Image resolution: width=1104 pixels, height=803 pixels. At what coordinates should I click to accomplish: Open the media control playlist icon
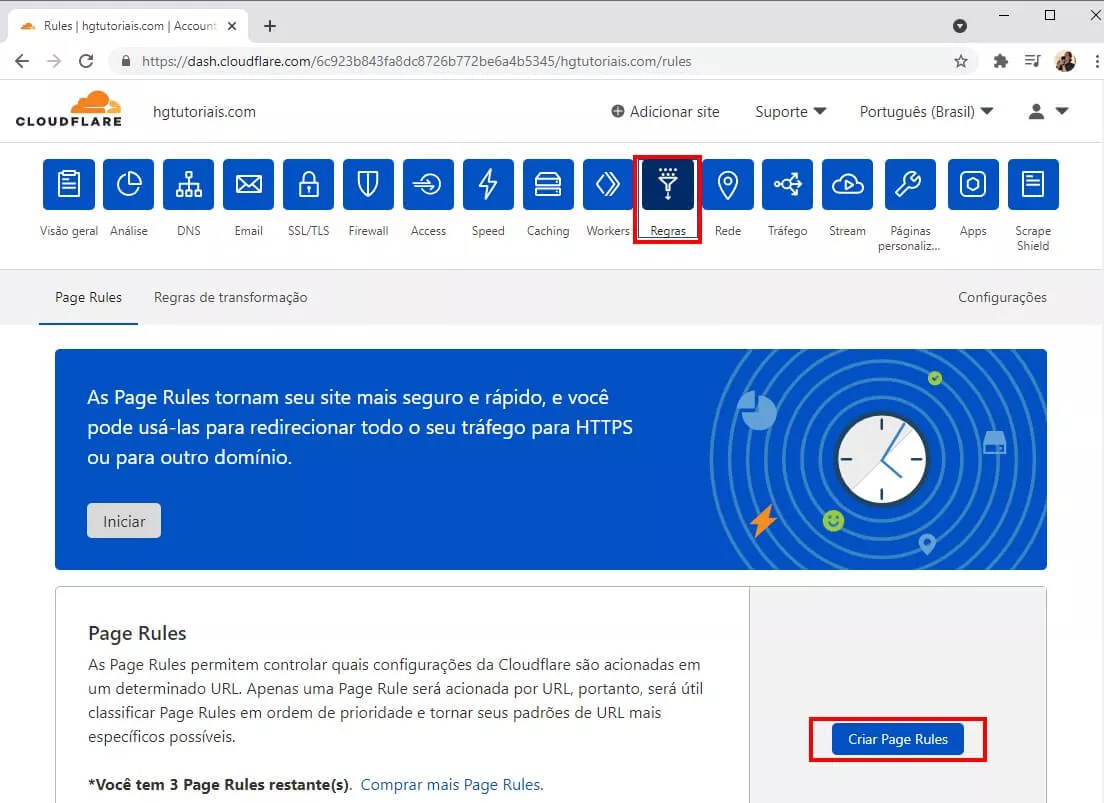click(1033, 61)
